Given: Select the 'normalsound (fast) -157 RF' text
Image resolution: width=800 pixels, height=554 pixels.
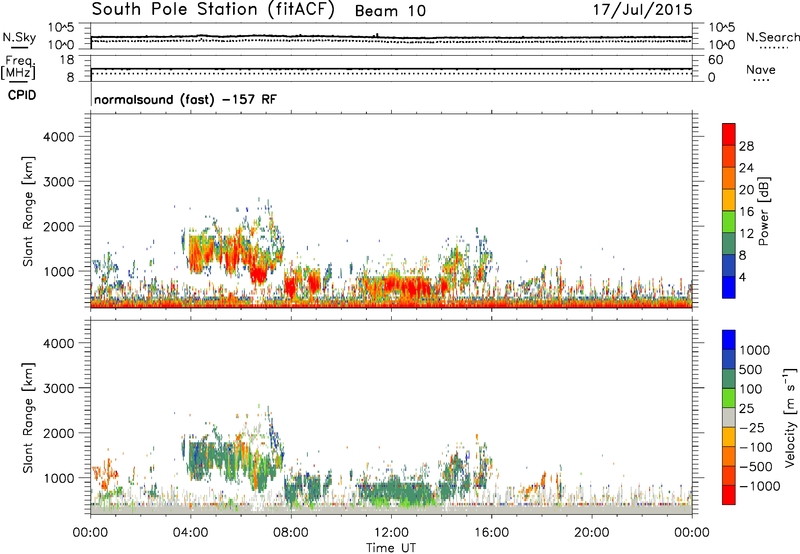Looking at the screenshot, I should [185, 99].
